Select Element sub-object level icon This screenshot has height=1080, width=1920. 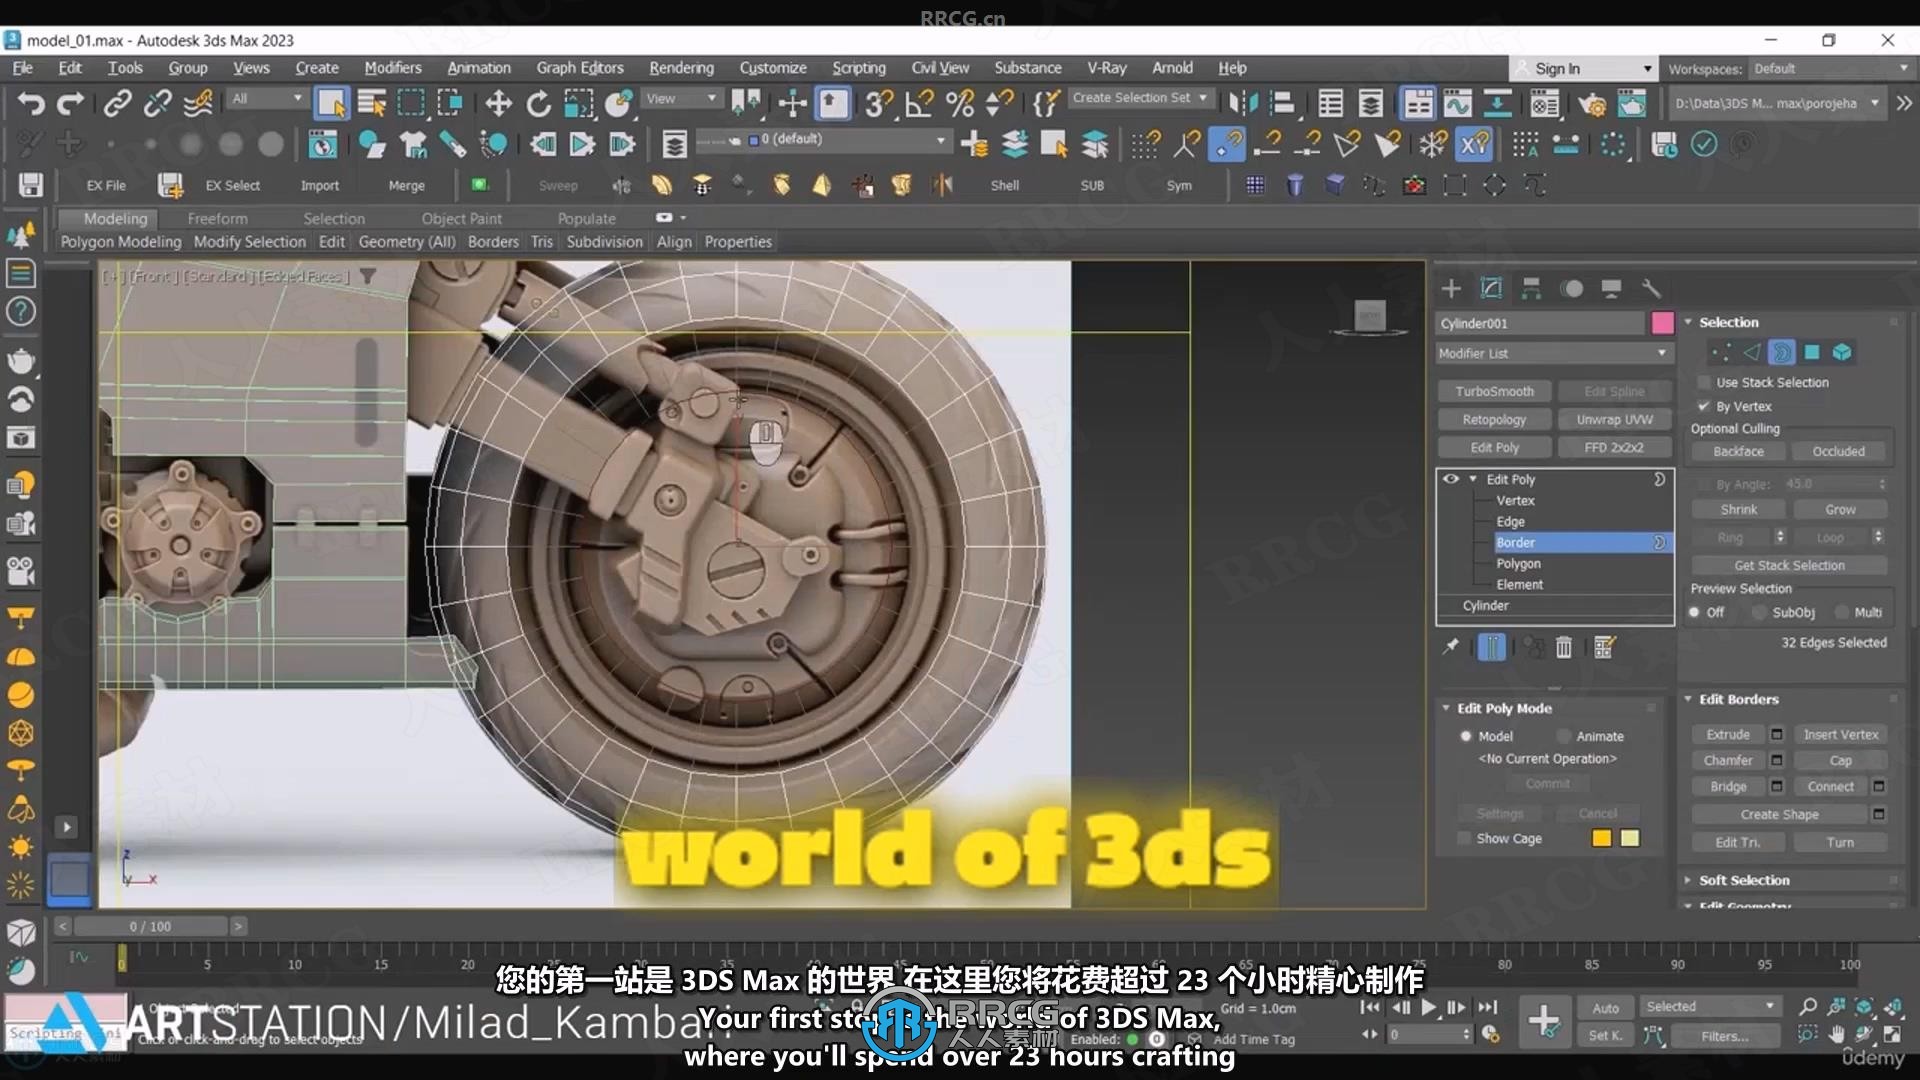tap(1842, 352)
